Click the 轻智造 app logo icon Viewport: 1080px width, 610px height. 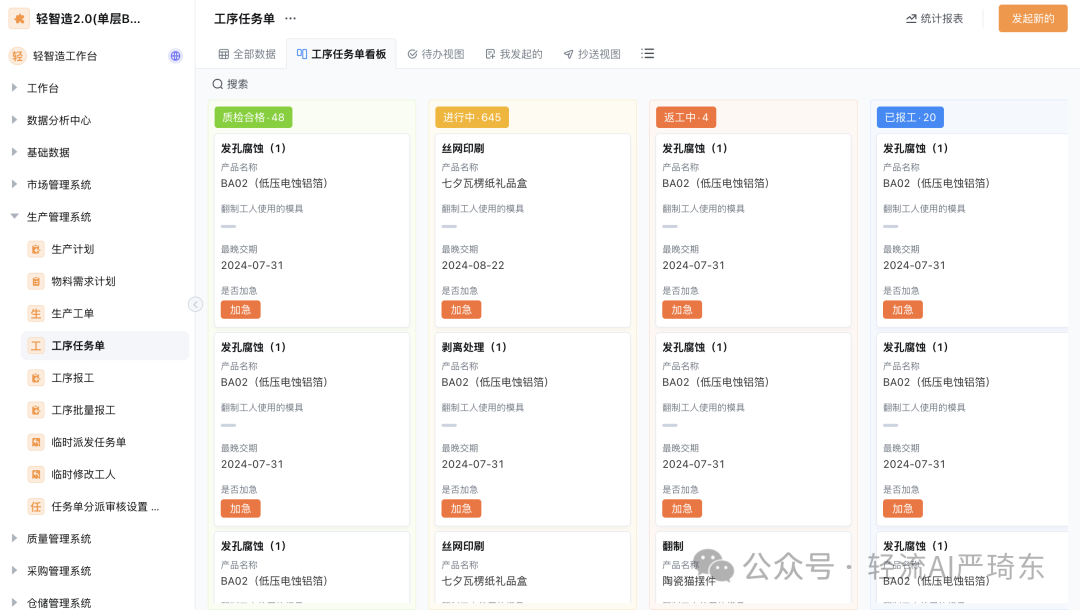click(18, 16)
